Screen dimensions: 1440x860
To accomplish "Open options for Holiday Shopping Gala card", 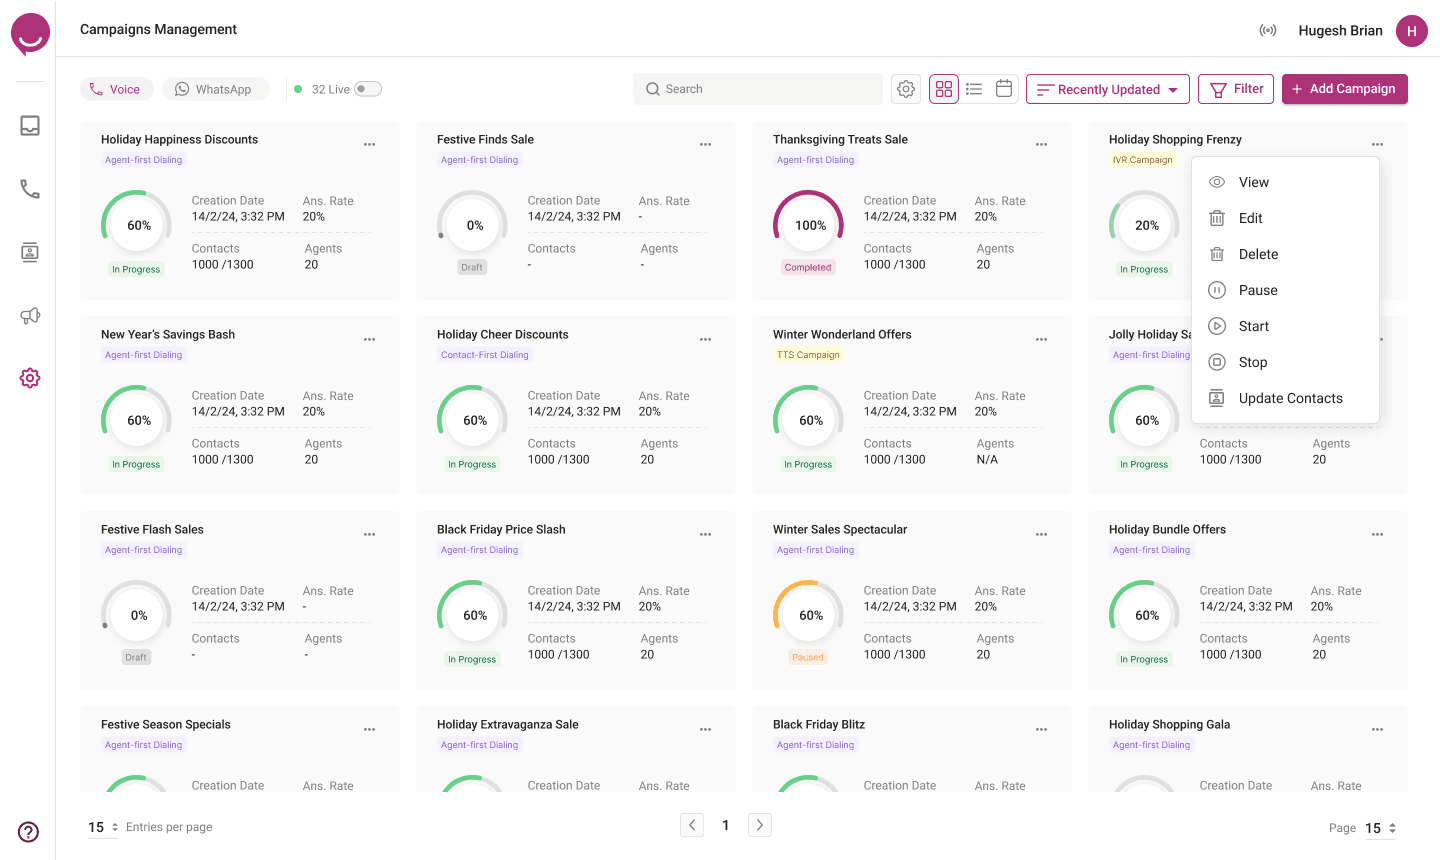I will [x=1378, y=730].
